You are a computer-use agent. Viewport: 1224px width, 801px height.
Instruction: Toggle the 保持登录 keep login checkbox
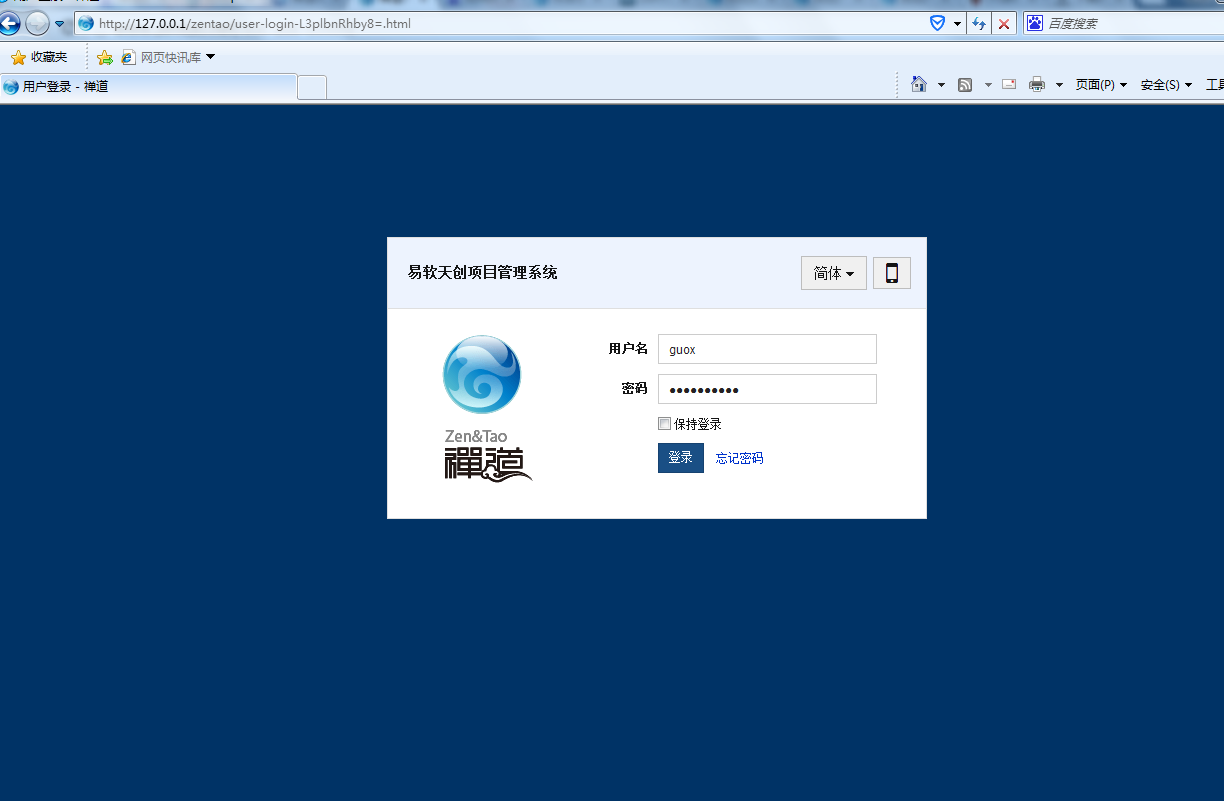point(665,423)
